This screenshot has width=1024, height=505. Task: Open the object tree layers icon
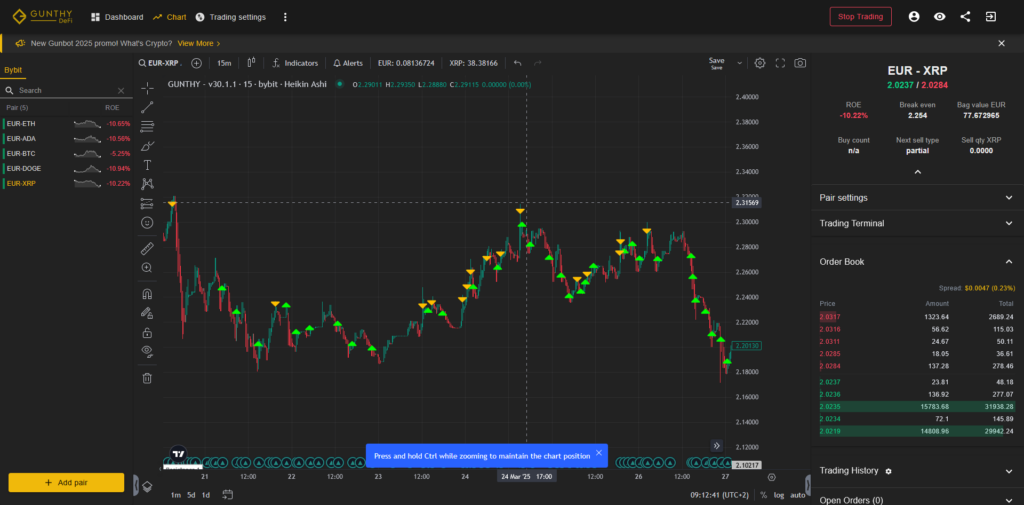pos(148,486)
